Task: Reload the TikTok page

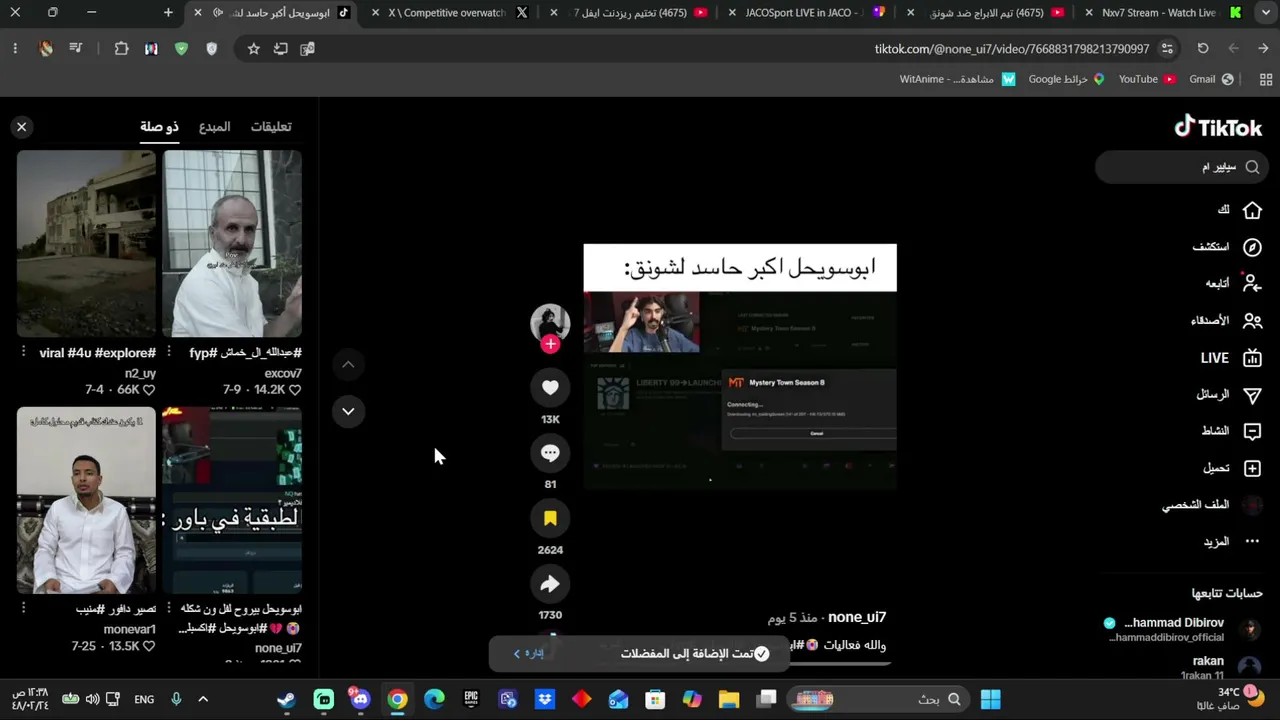Action: tap(1203, 48)
